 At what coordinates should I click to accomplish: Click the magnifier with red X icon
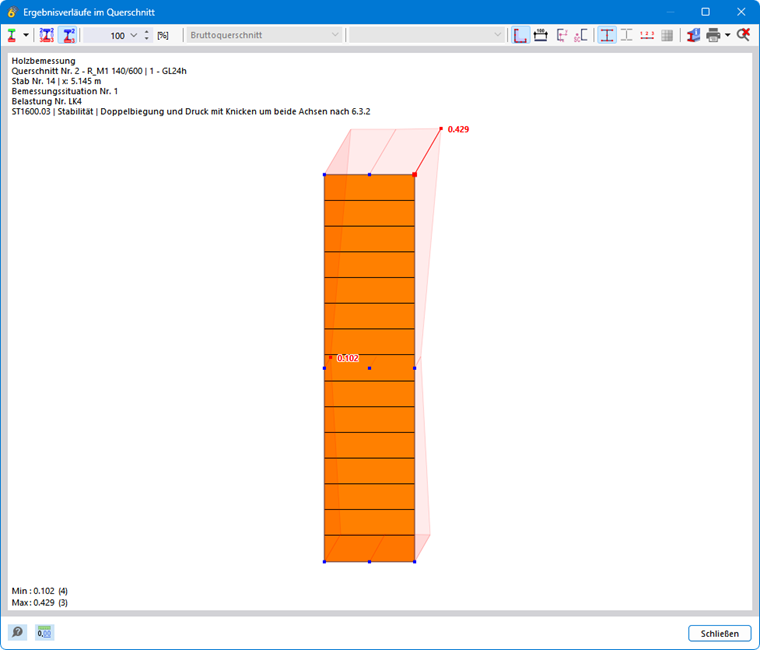743,35
